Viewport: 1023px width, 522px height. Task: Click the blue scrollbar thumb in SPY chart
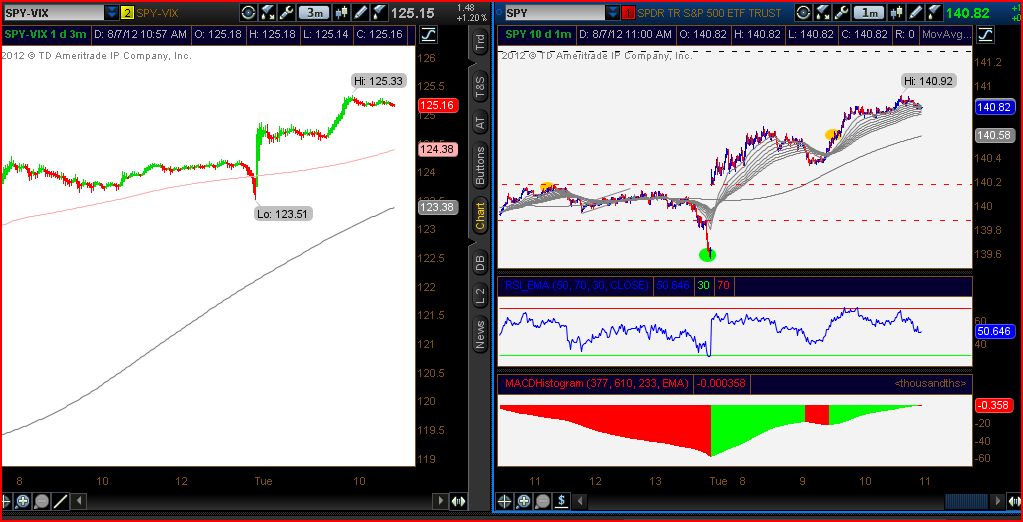tap(966, 501)
